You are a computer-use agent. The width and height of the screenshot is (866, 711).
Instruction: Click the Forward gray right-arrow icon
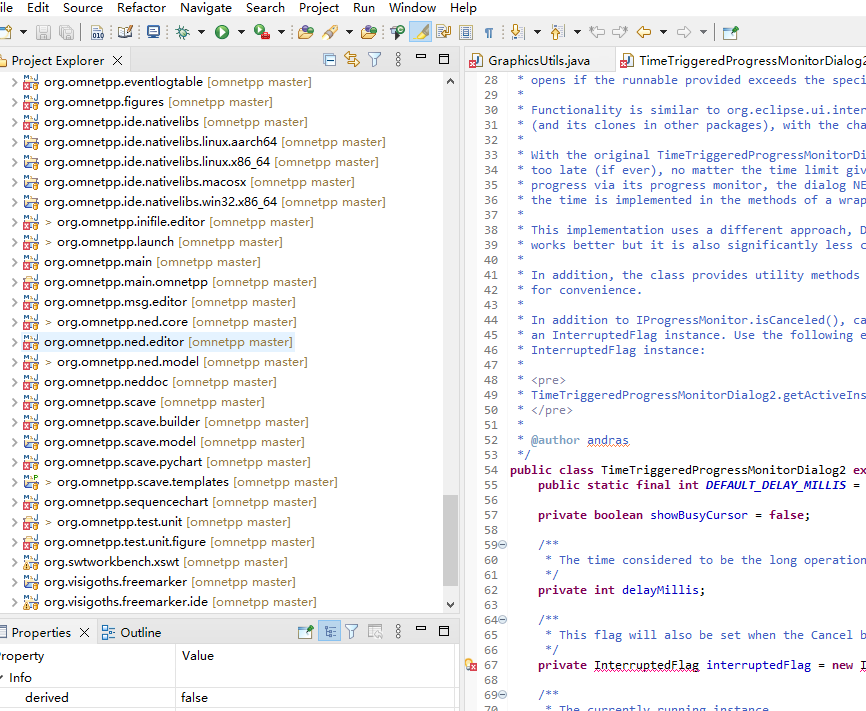pyautogui.click(x=684, y=32)
